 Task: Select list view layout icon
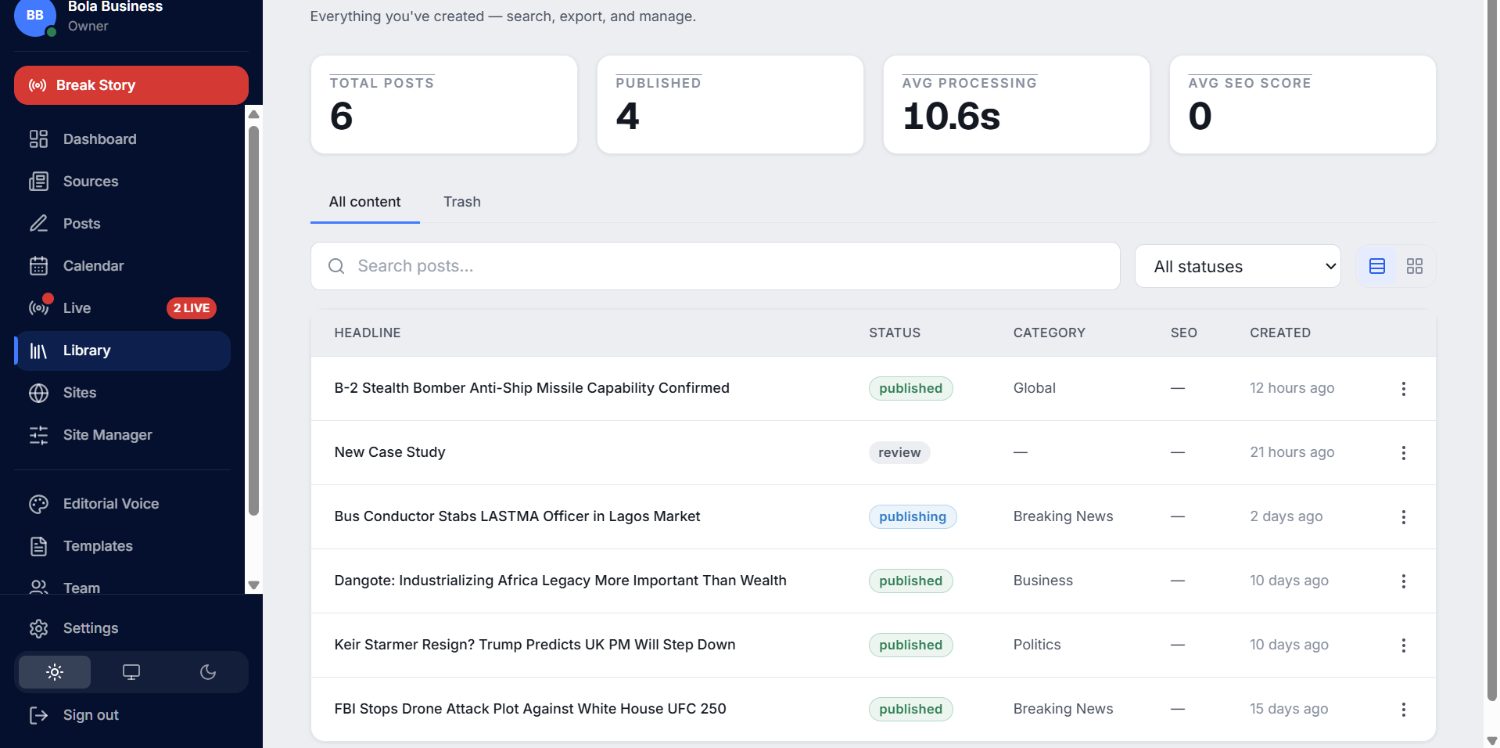point(1377,266)
